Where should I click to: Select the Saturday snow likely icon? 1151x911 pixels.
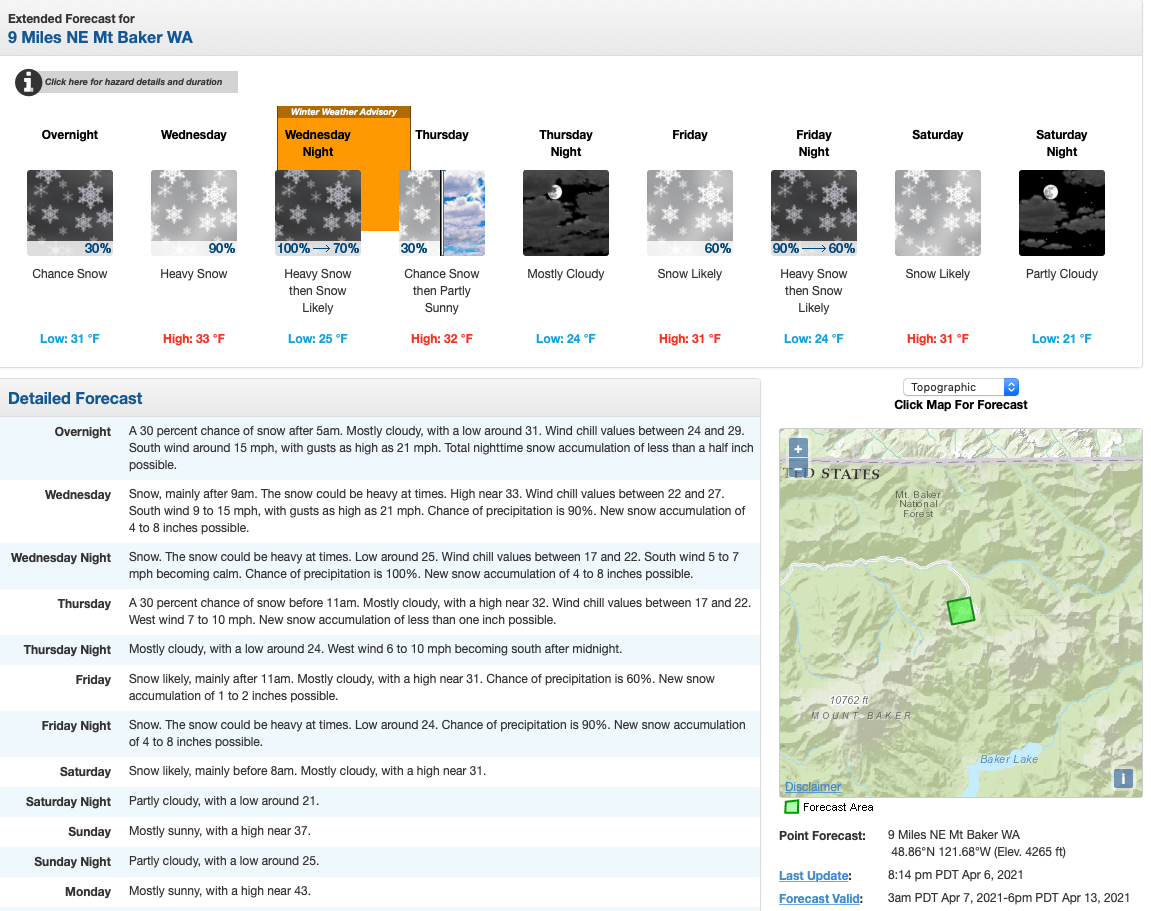pos(938,213)
